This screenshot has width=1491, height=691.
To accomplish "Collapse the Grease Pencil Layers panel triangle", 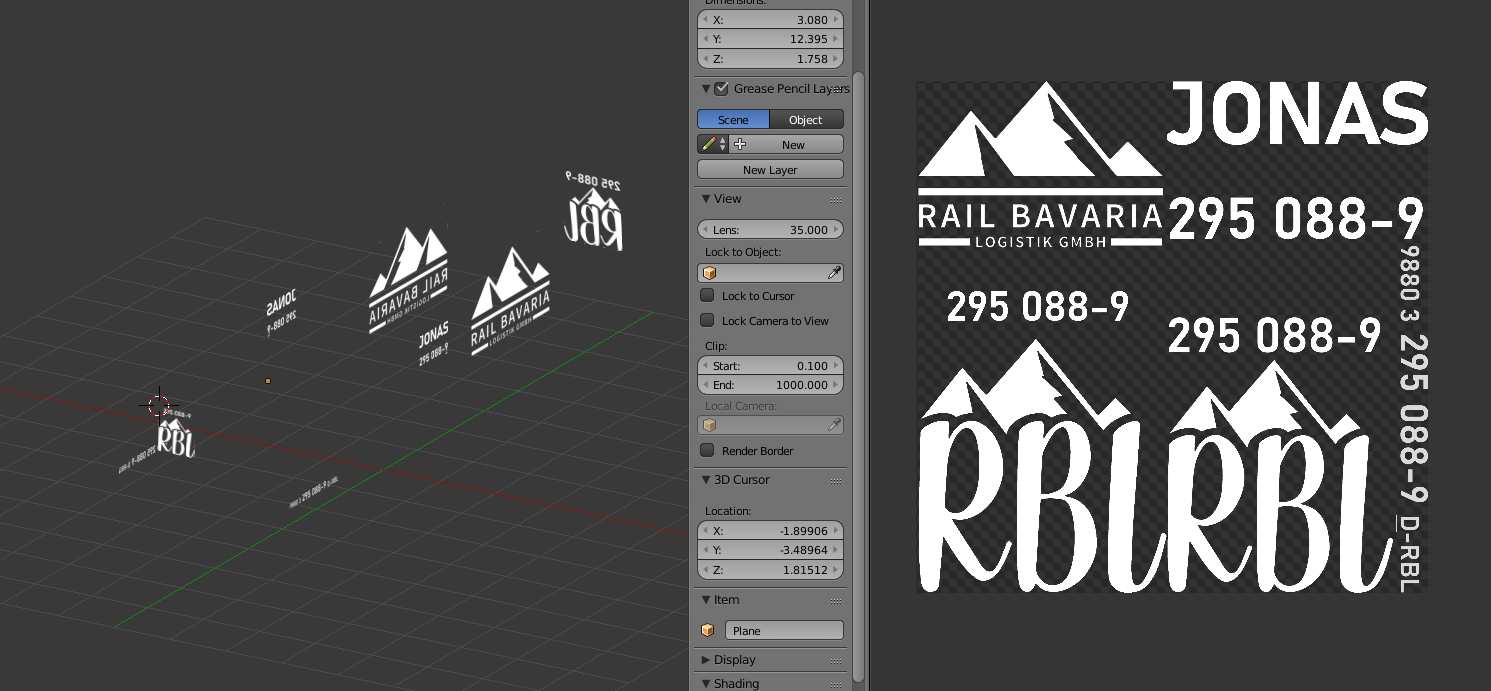I will (x=706, y=89).
